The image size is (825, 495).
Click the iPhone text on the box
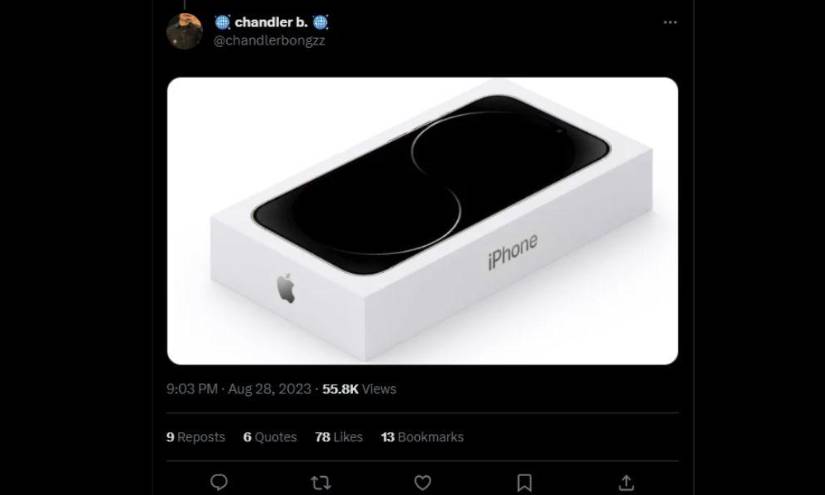click(x=512, y=252)
